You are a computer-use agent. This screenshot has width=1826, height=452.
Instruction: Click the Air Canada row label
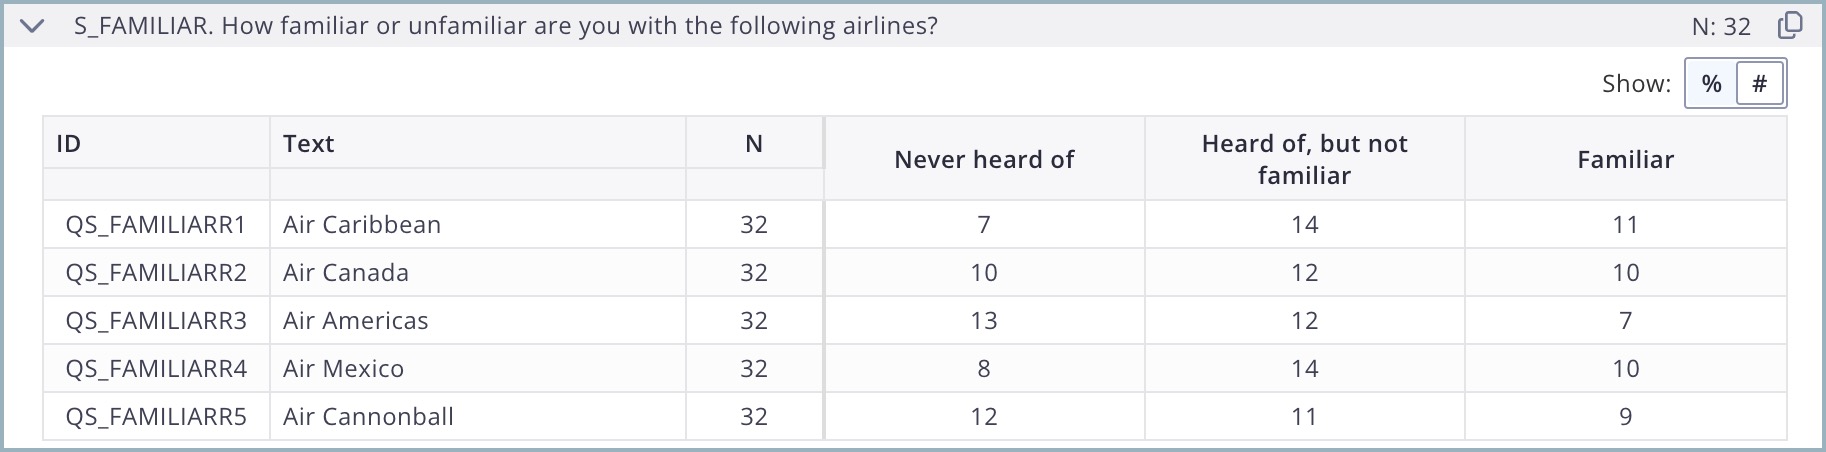[x=346, y=272]
